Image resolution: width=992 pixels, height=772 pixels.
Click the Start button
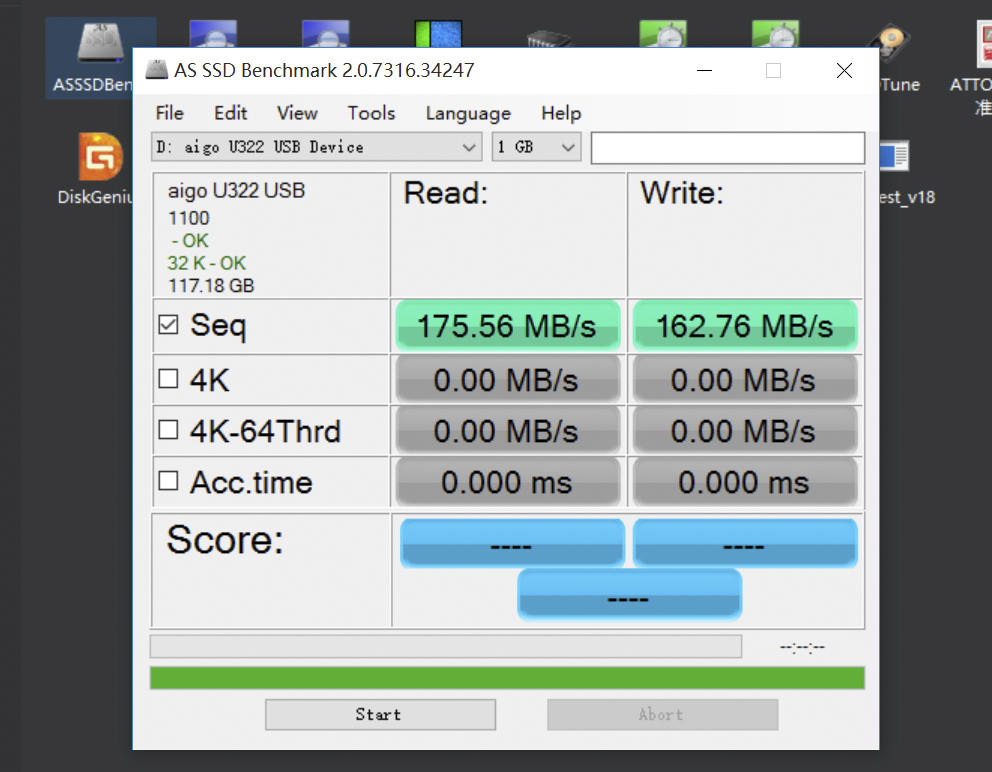380,714
